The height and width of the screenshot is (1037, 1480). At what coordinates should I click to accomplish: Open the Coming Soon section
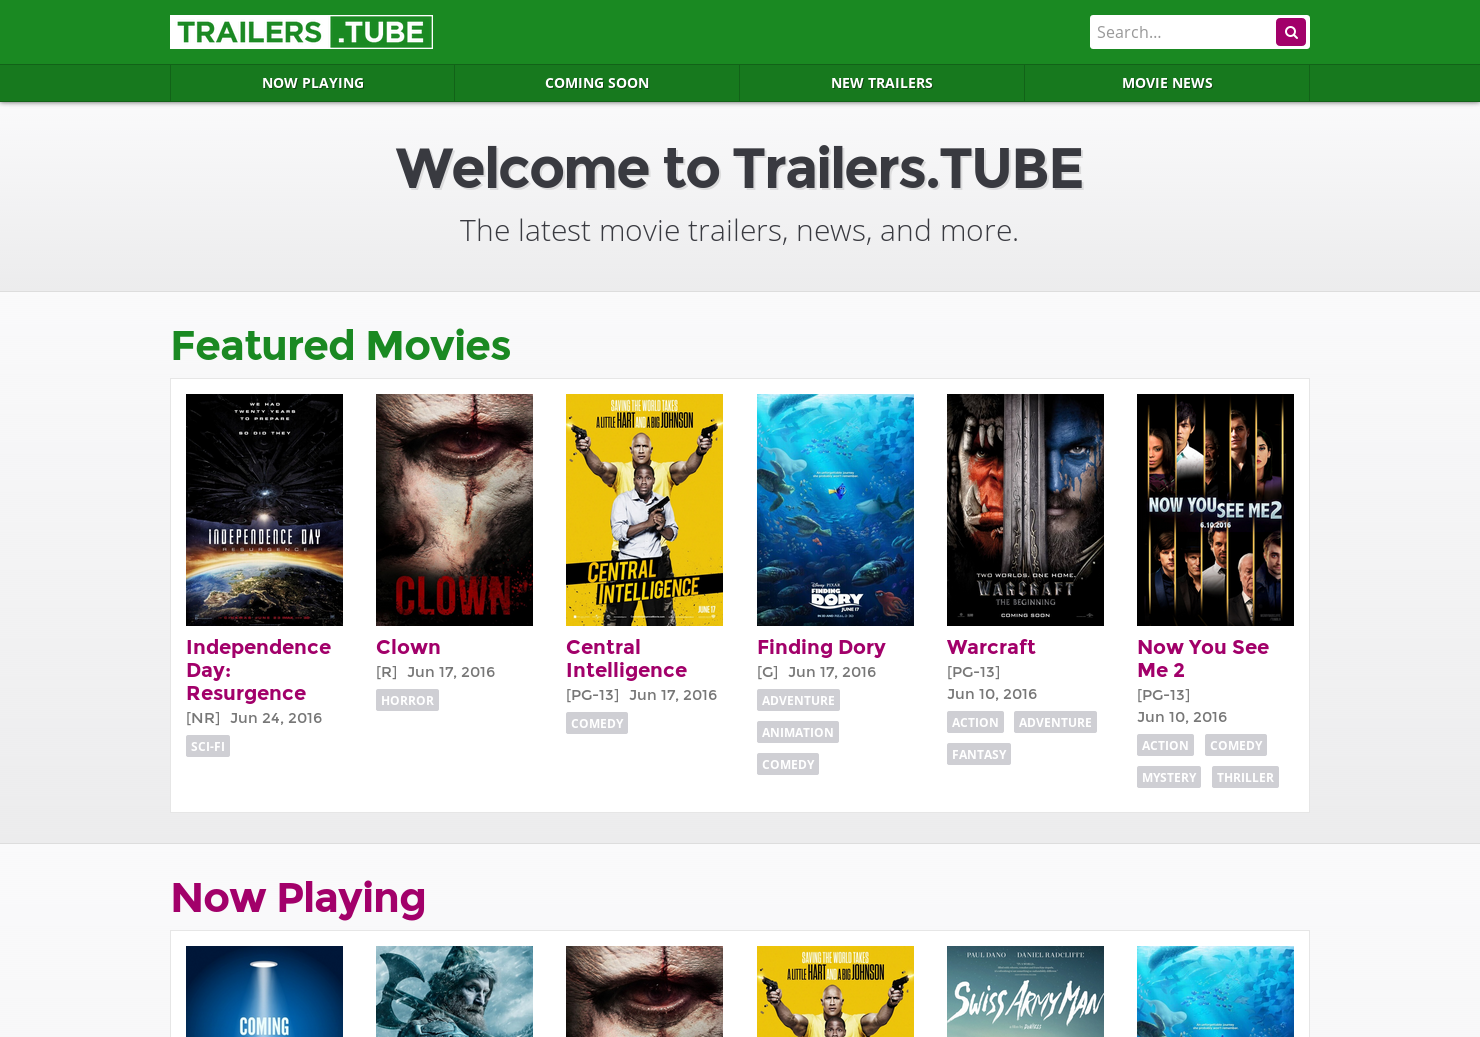pyautogui.click(x=596, y=83)
